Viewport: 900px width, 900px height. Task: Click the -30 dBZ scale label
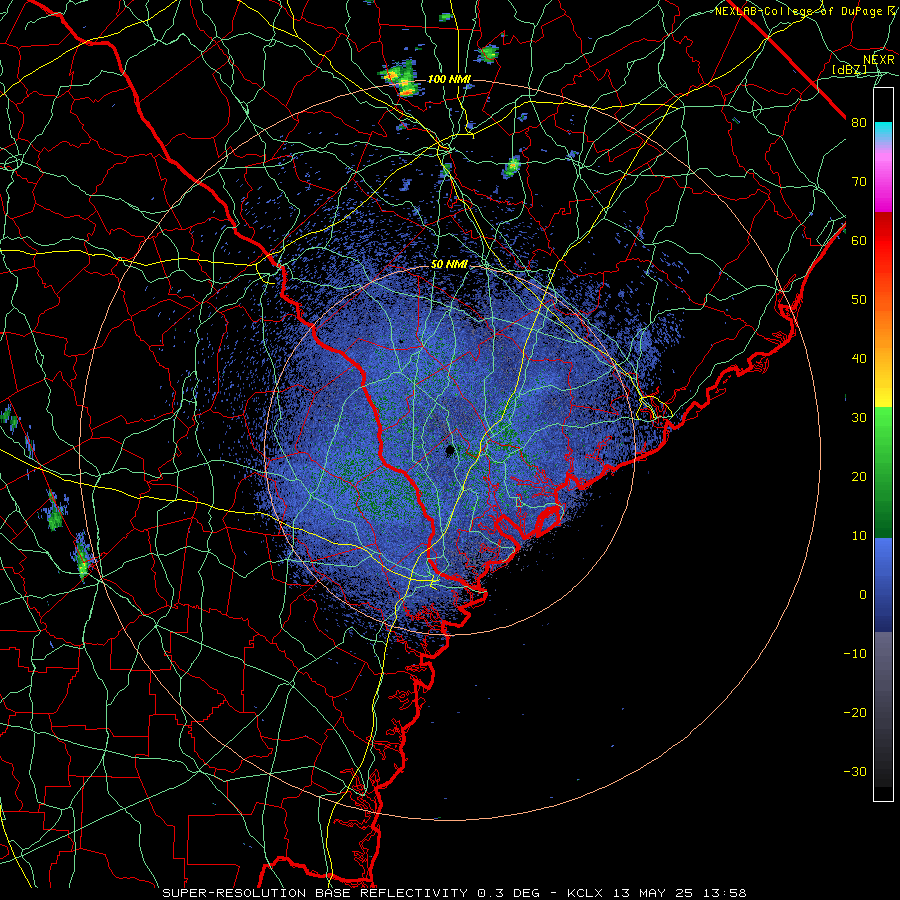(855, 771)
